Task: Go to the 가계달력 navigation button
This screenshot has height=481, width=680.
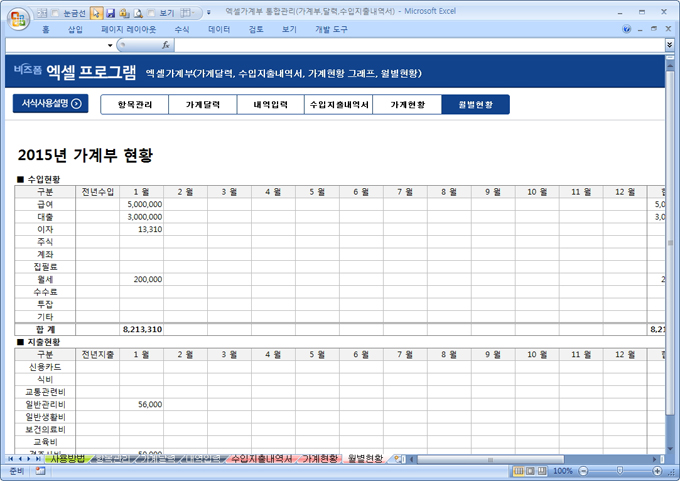Action: coord(203,104)
